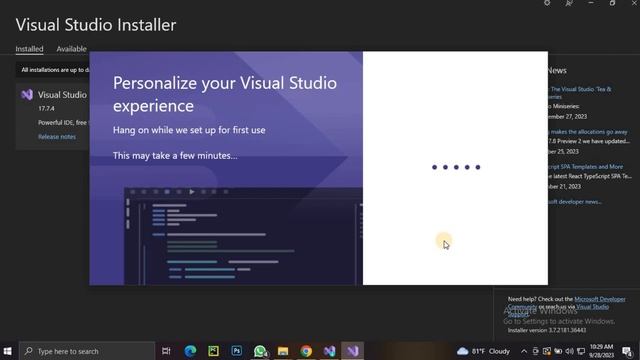Viewport: 640px width, 360px height.
Task: Maximize the Visual Studio Installer window
Action: pos(612,3)
